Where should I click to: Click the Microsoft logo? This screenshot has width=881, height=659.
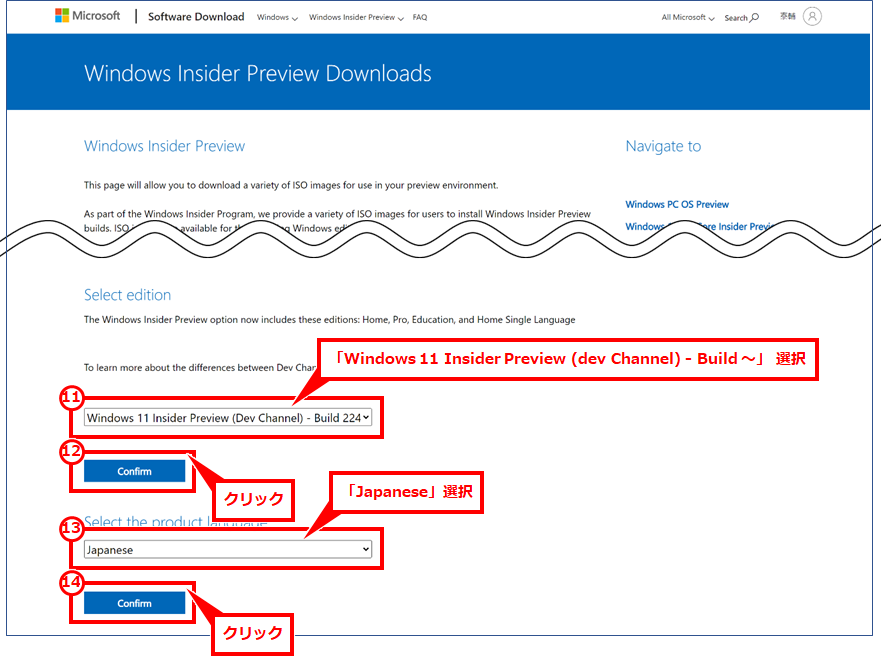(87, 16)
